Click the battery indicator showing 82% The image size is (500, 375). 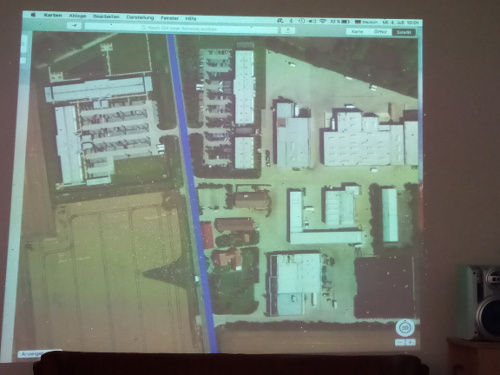(340, 22)
